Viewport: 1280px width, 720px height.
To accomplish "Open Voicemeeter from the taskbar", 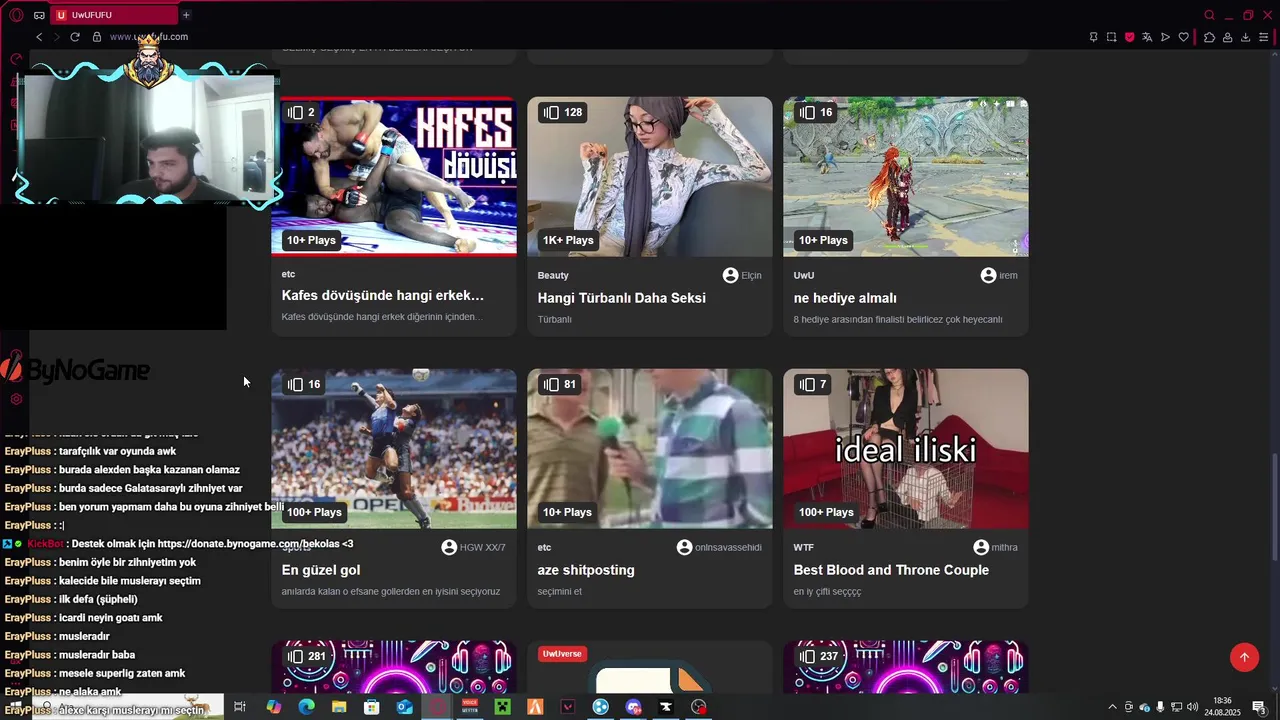I will [470, 707].
